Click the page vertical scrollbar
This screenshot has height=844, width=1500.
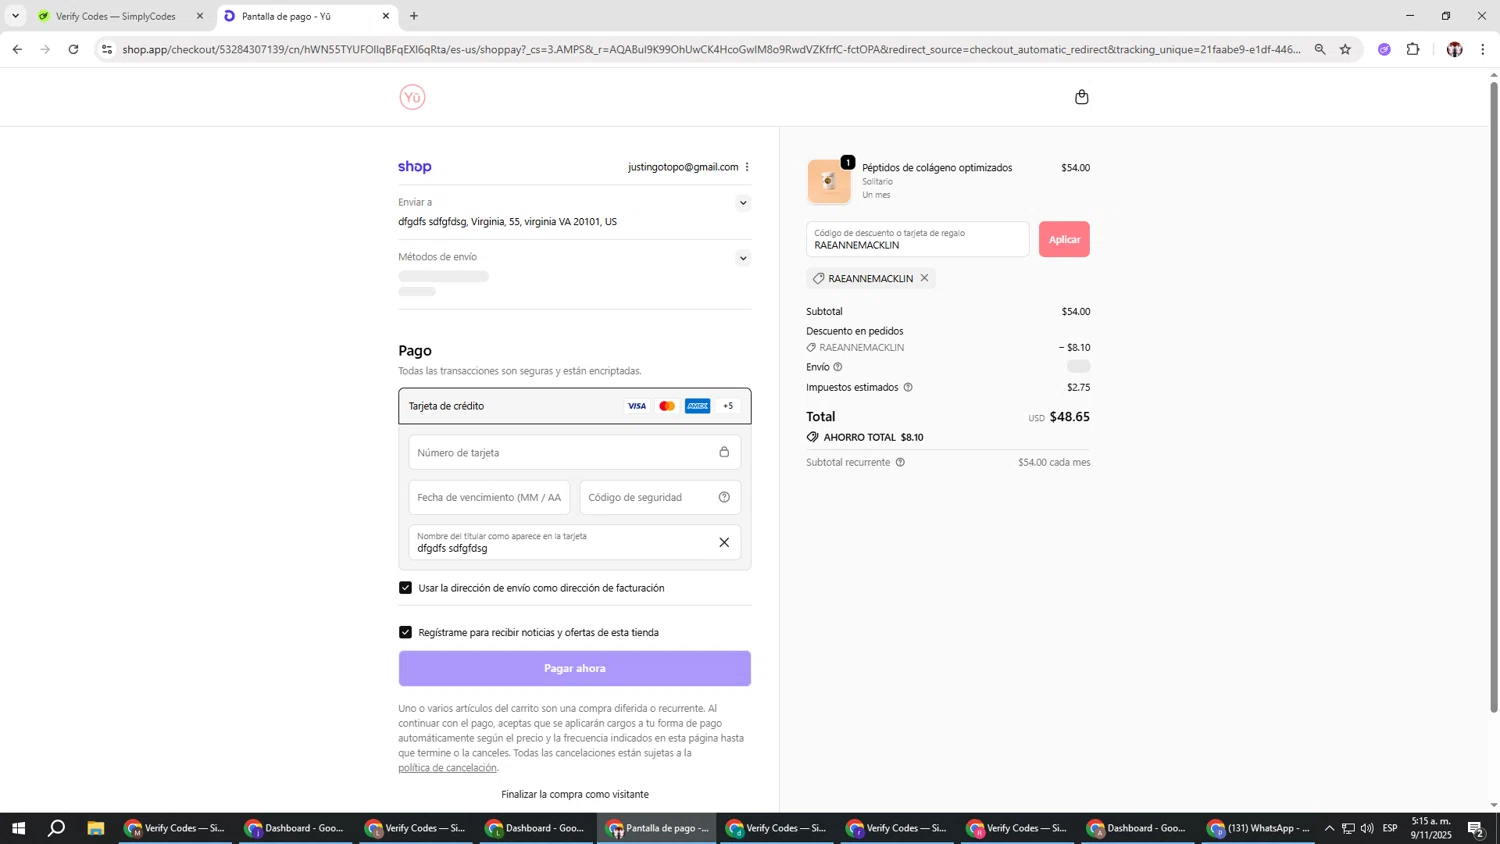(1494, 397)
